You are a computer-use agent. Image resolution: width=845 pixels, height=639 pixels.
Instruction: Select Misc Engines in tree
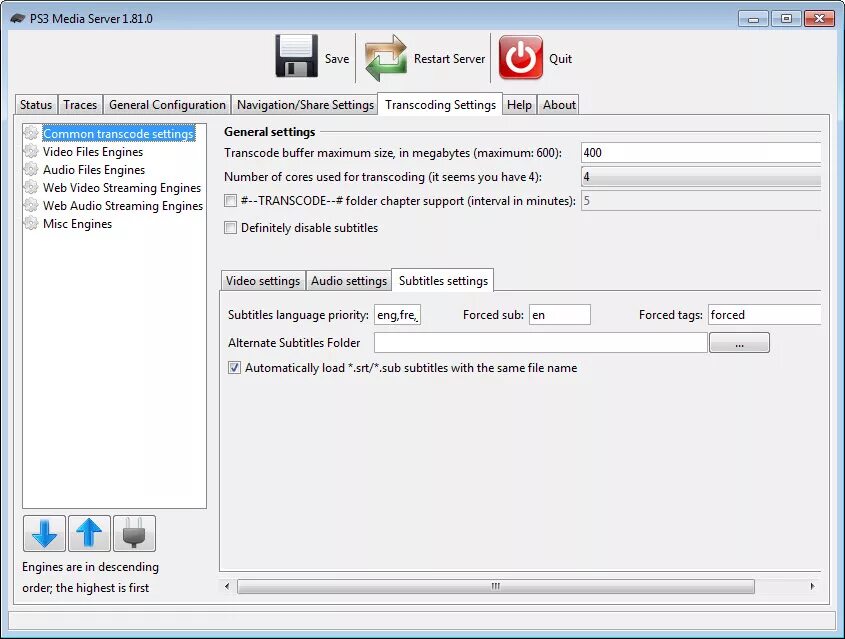[77, 224]
